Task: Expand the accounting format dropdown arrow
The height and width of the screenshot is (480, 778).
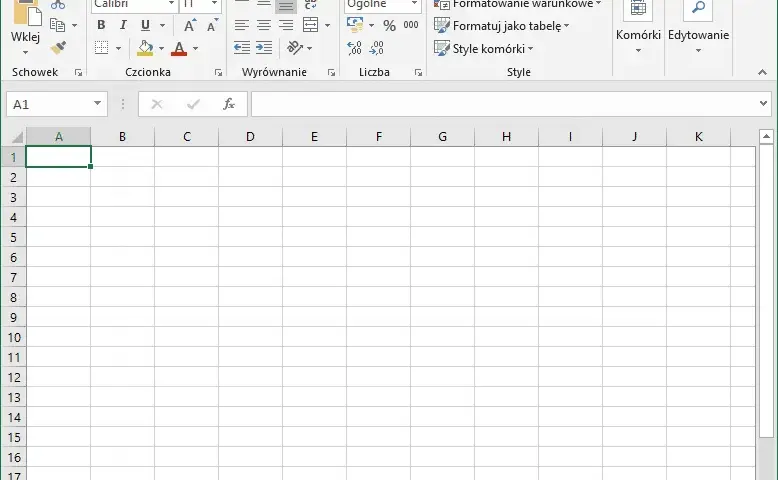Action: point(371,25)
